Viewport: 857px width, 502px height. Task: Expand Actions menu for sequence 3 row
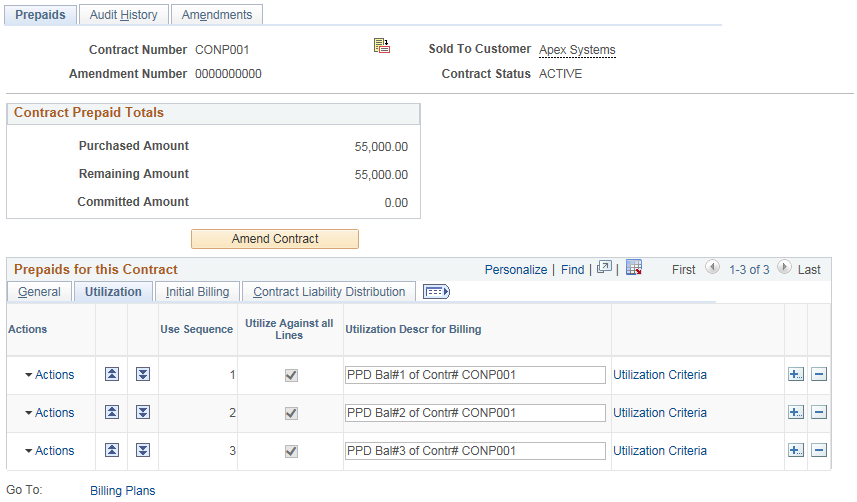tap(50, 451)
